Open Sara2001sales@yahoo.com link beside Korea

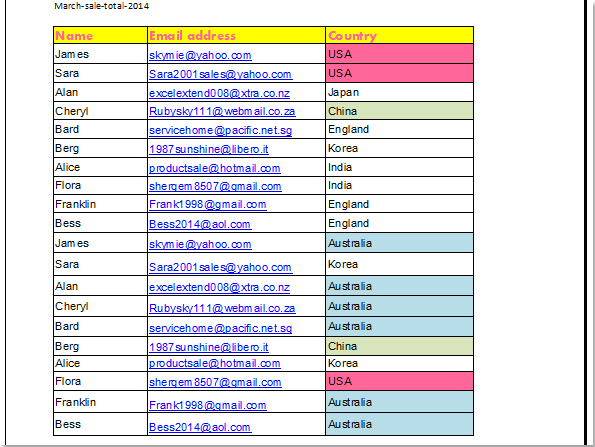[x=220, y=267]
